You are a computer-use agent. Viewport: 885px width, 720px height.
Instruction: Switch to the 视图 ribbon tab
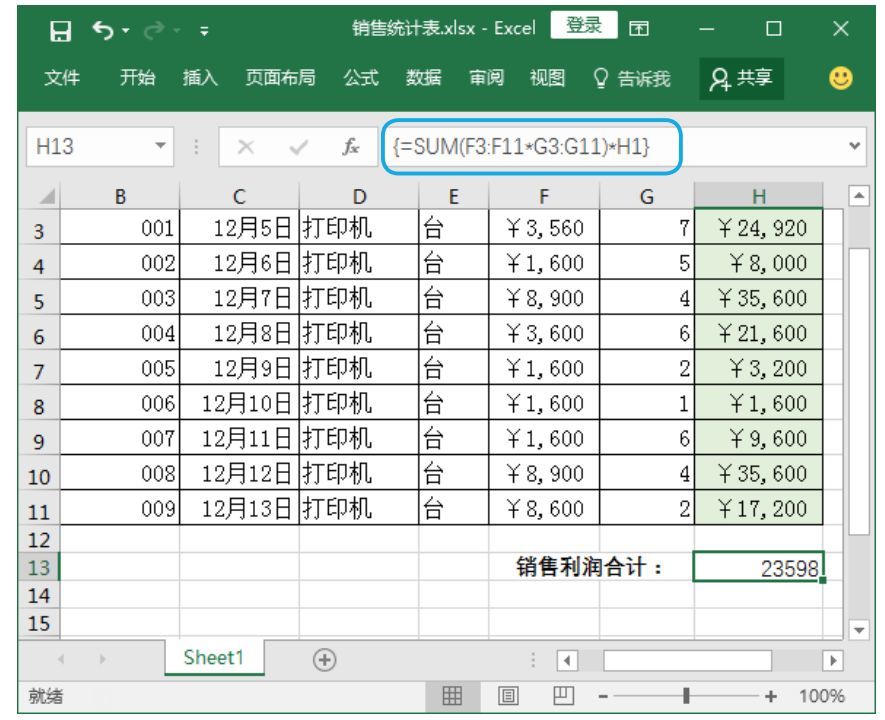coord(547,78)
